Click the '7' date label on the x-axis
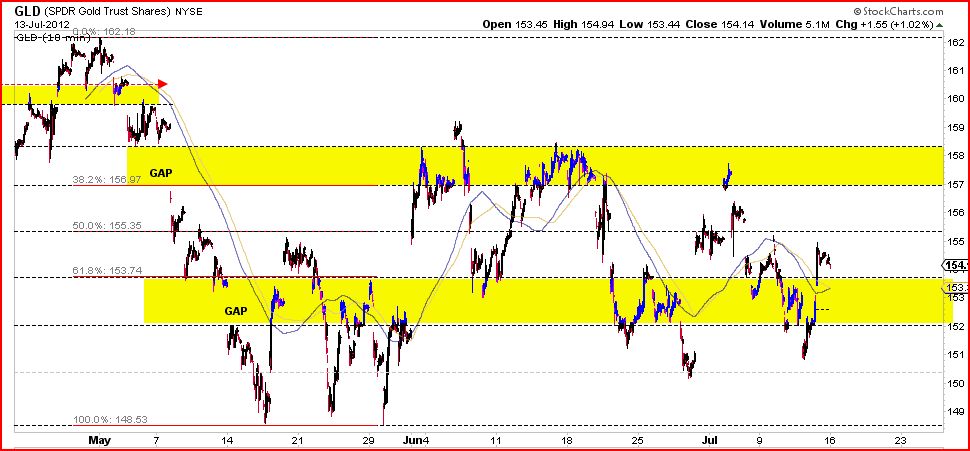Viewport: 970px width, 451px height. click(157, 440)
